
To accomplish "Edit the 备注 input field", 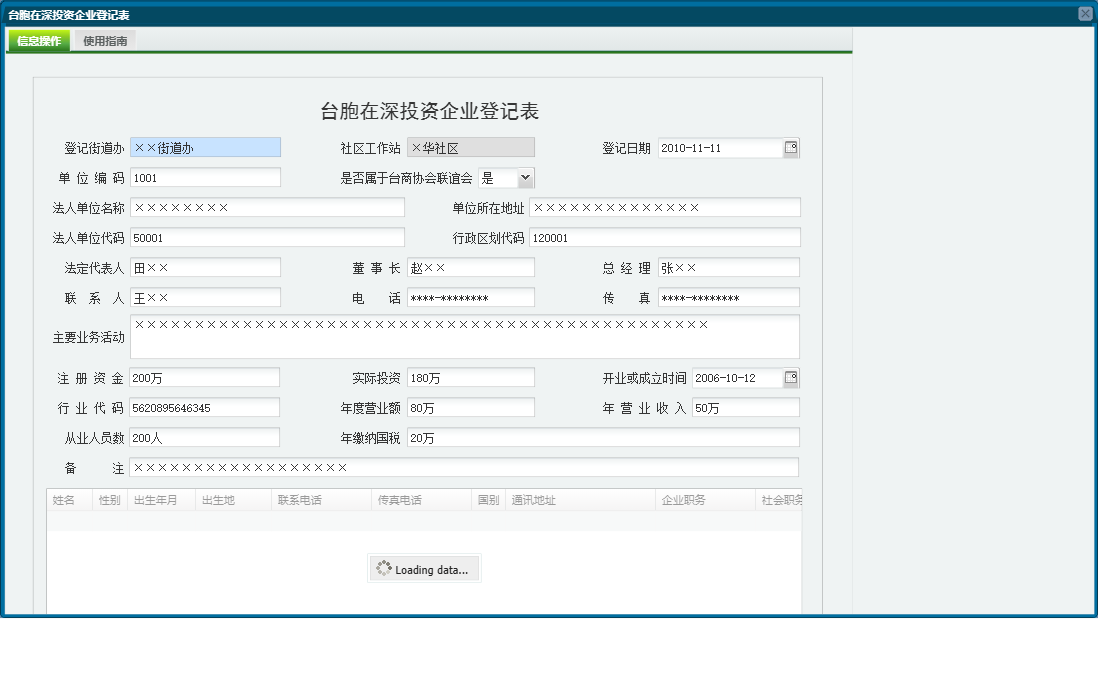I will 465,467.
